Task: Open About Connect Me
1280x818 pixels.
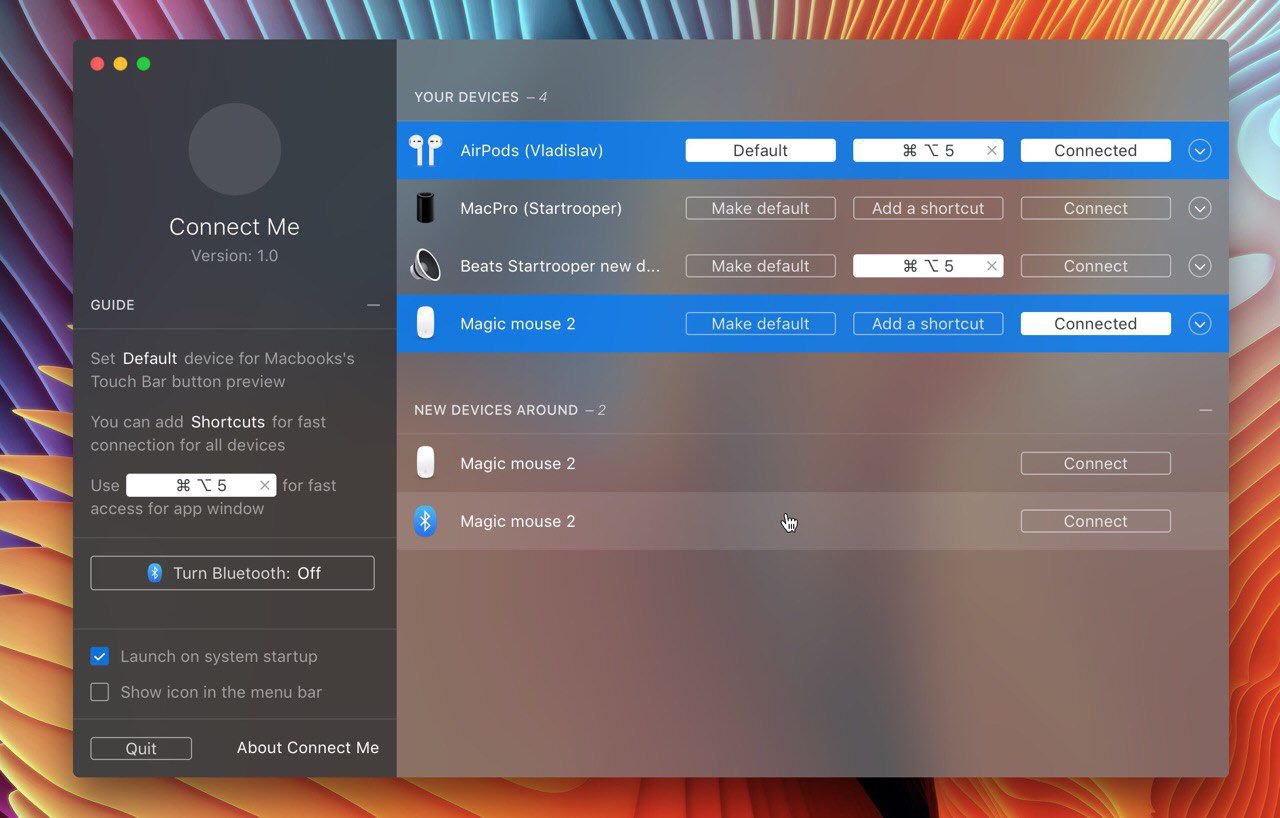Action: [308, 748]
